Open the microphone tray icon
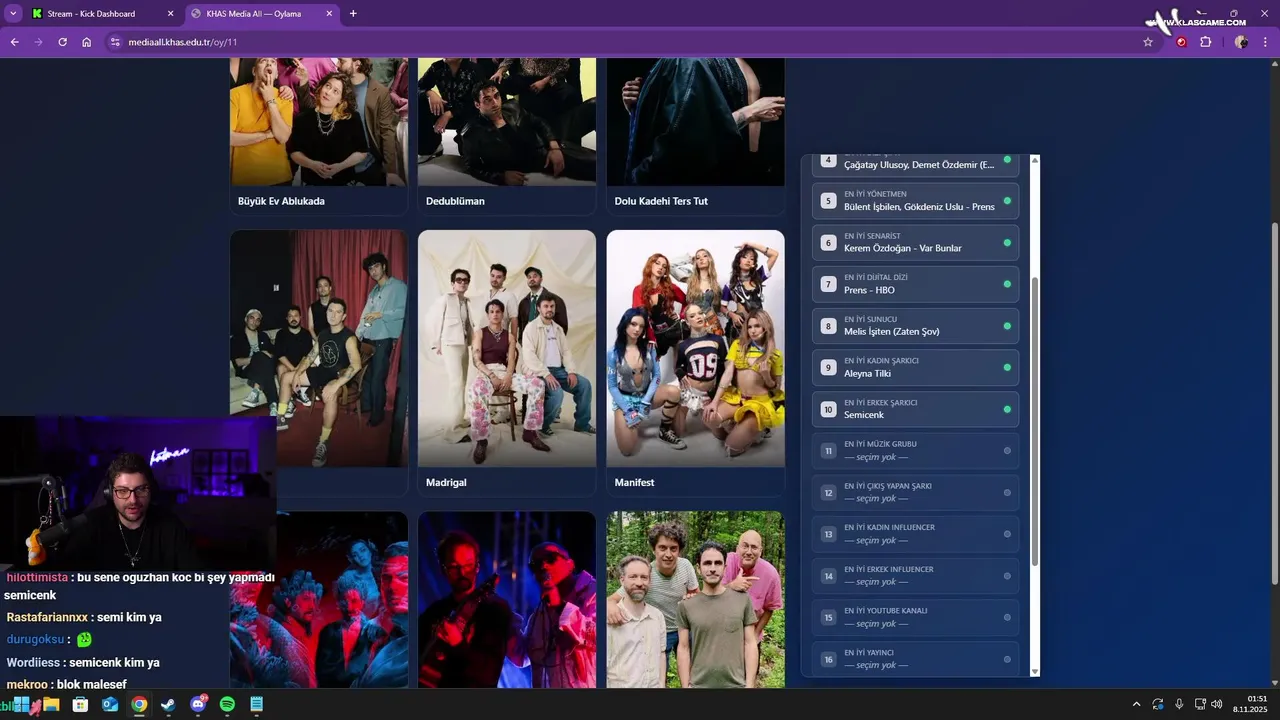This screenshot has height=720, width=1280. 1179,705
